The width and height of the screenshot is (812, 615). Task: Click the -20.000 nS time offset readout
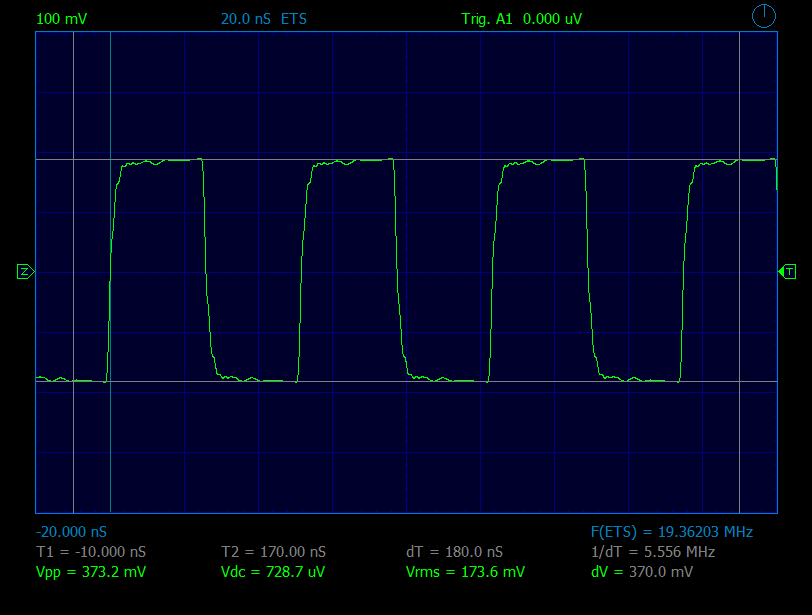71,532
